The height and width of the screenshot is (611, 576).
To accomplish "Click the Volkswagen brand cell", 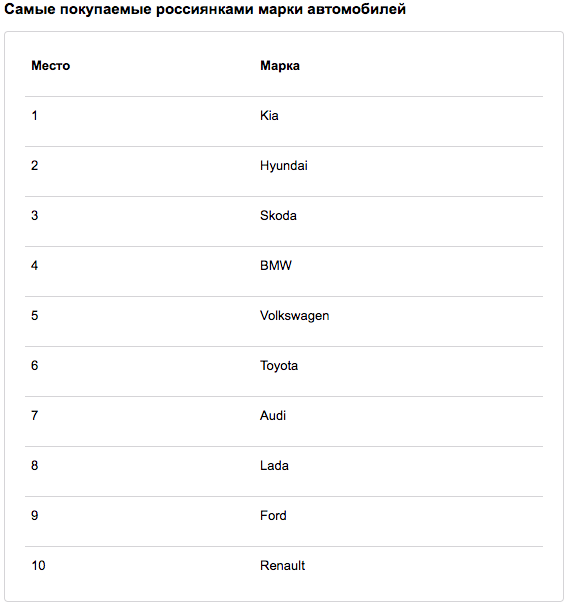I will (295, 316).
